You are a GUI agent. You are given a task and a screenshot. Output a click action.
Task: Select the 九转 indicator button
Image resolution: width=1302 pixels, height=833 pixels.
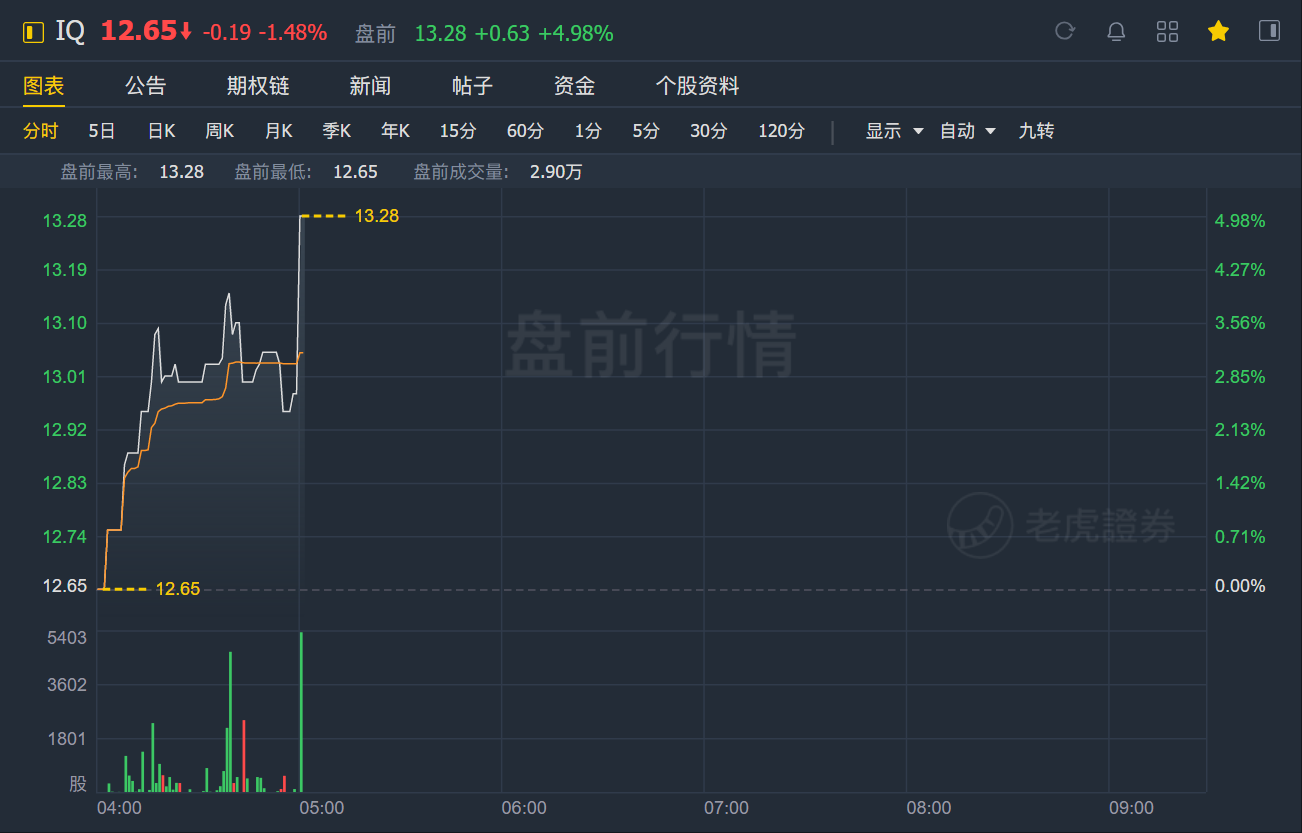[x=1036, y=131]
